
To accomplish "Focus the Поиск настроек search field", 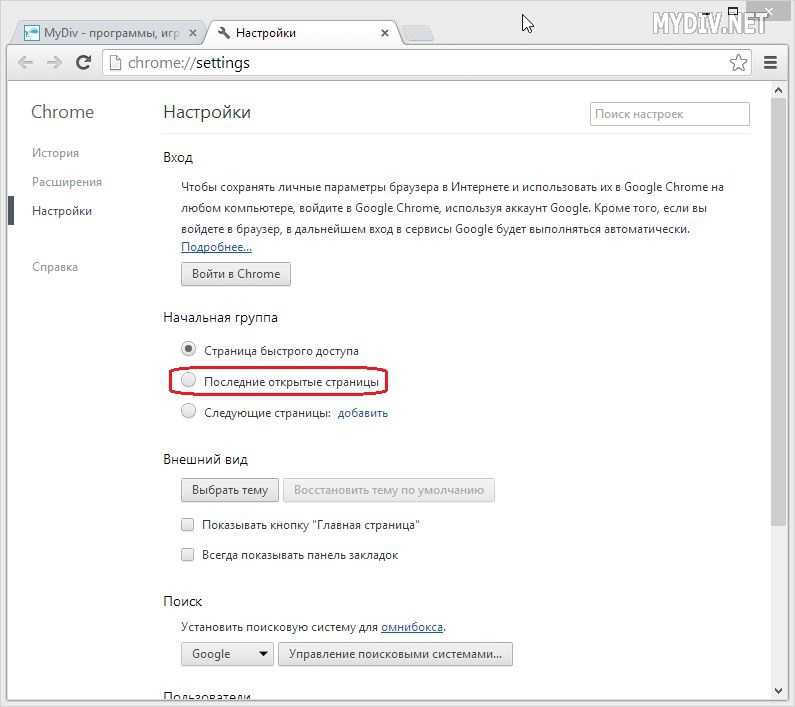I will tap(669, 114).
